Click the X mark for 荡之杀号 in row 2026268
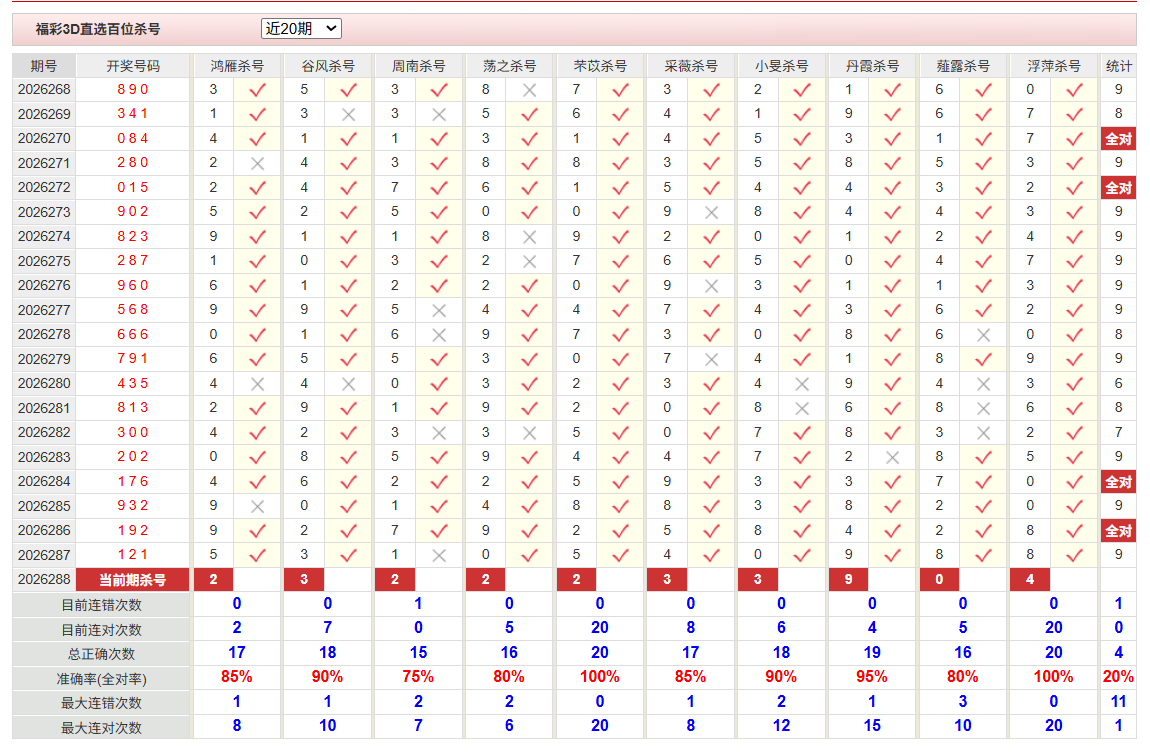 (530, 90)
